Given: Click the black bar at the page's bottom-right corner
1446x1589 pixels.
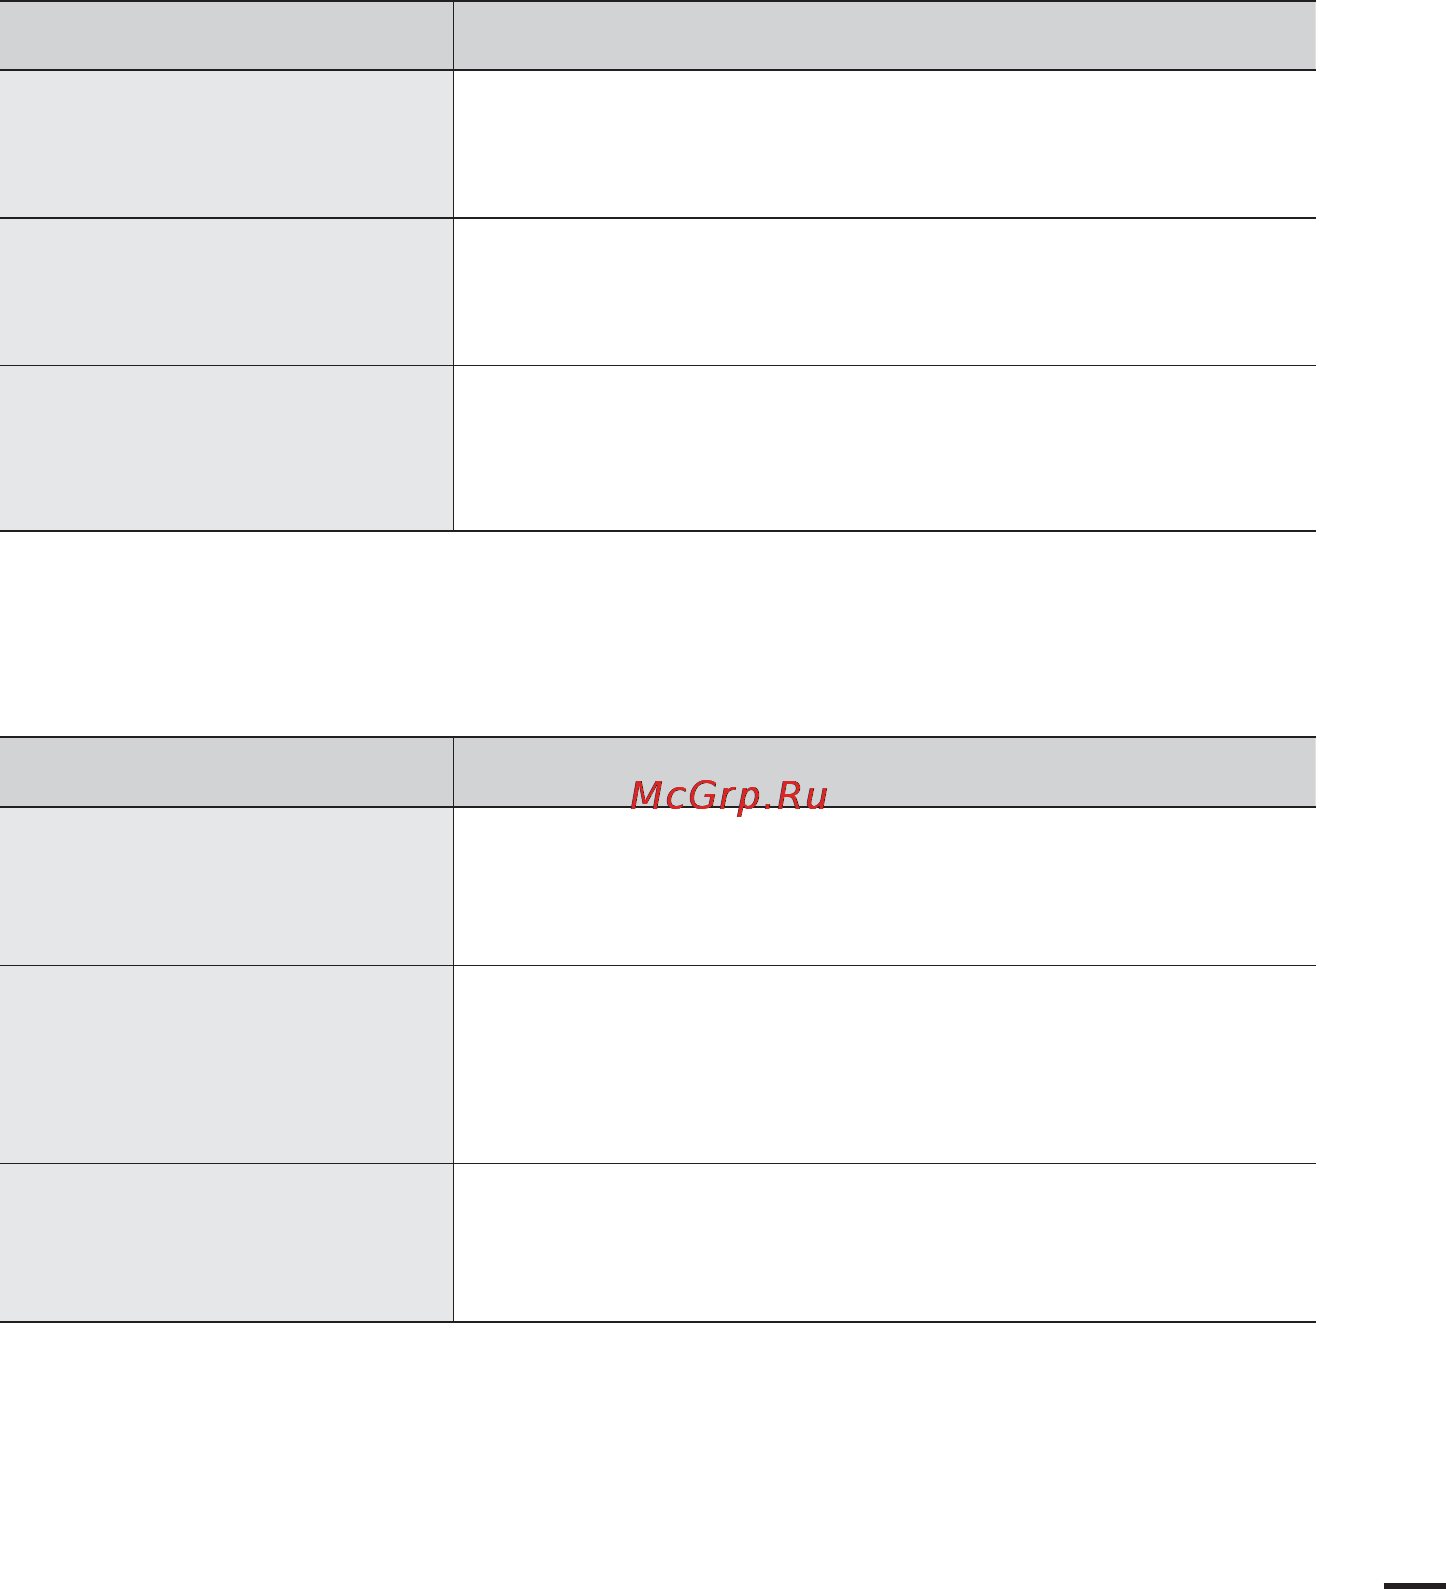Looking at the screenshot, I should tap(1415, 1586).
